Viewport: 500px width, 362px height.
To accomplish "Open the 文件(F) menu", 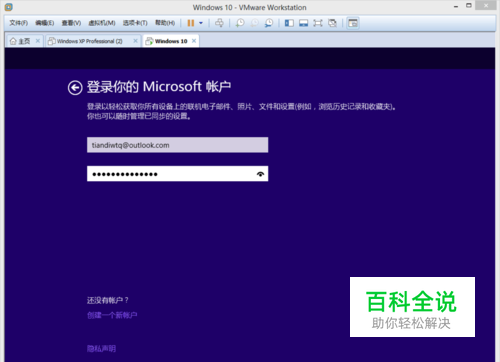I will [x=18, y=23].
